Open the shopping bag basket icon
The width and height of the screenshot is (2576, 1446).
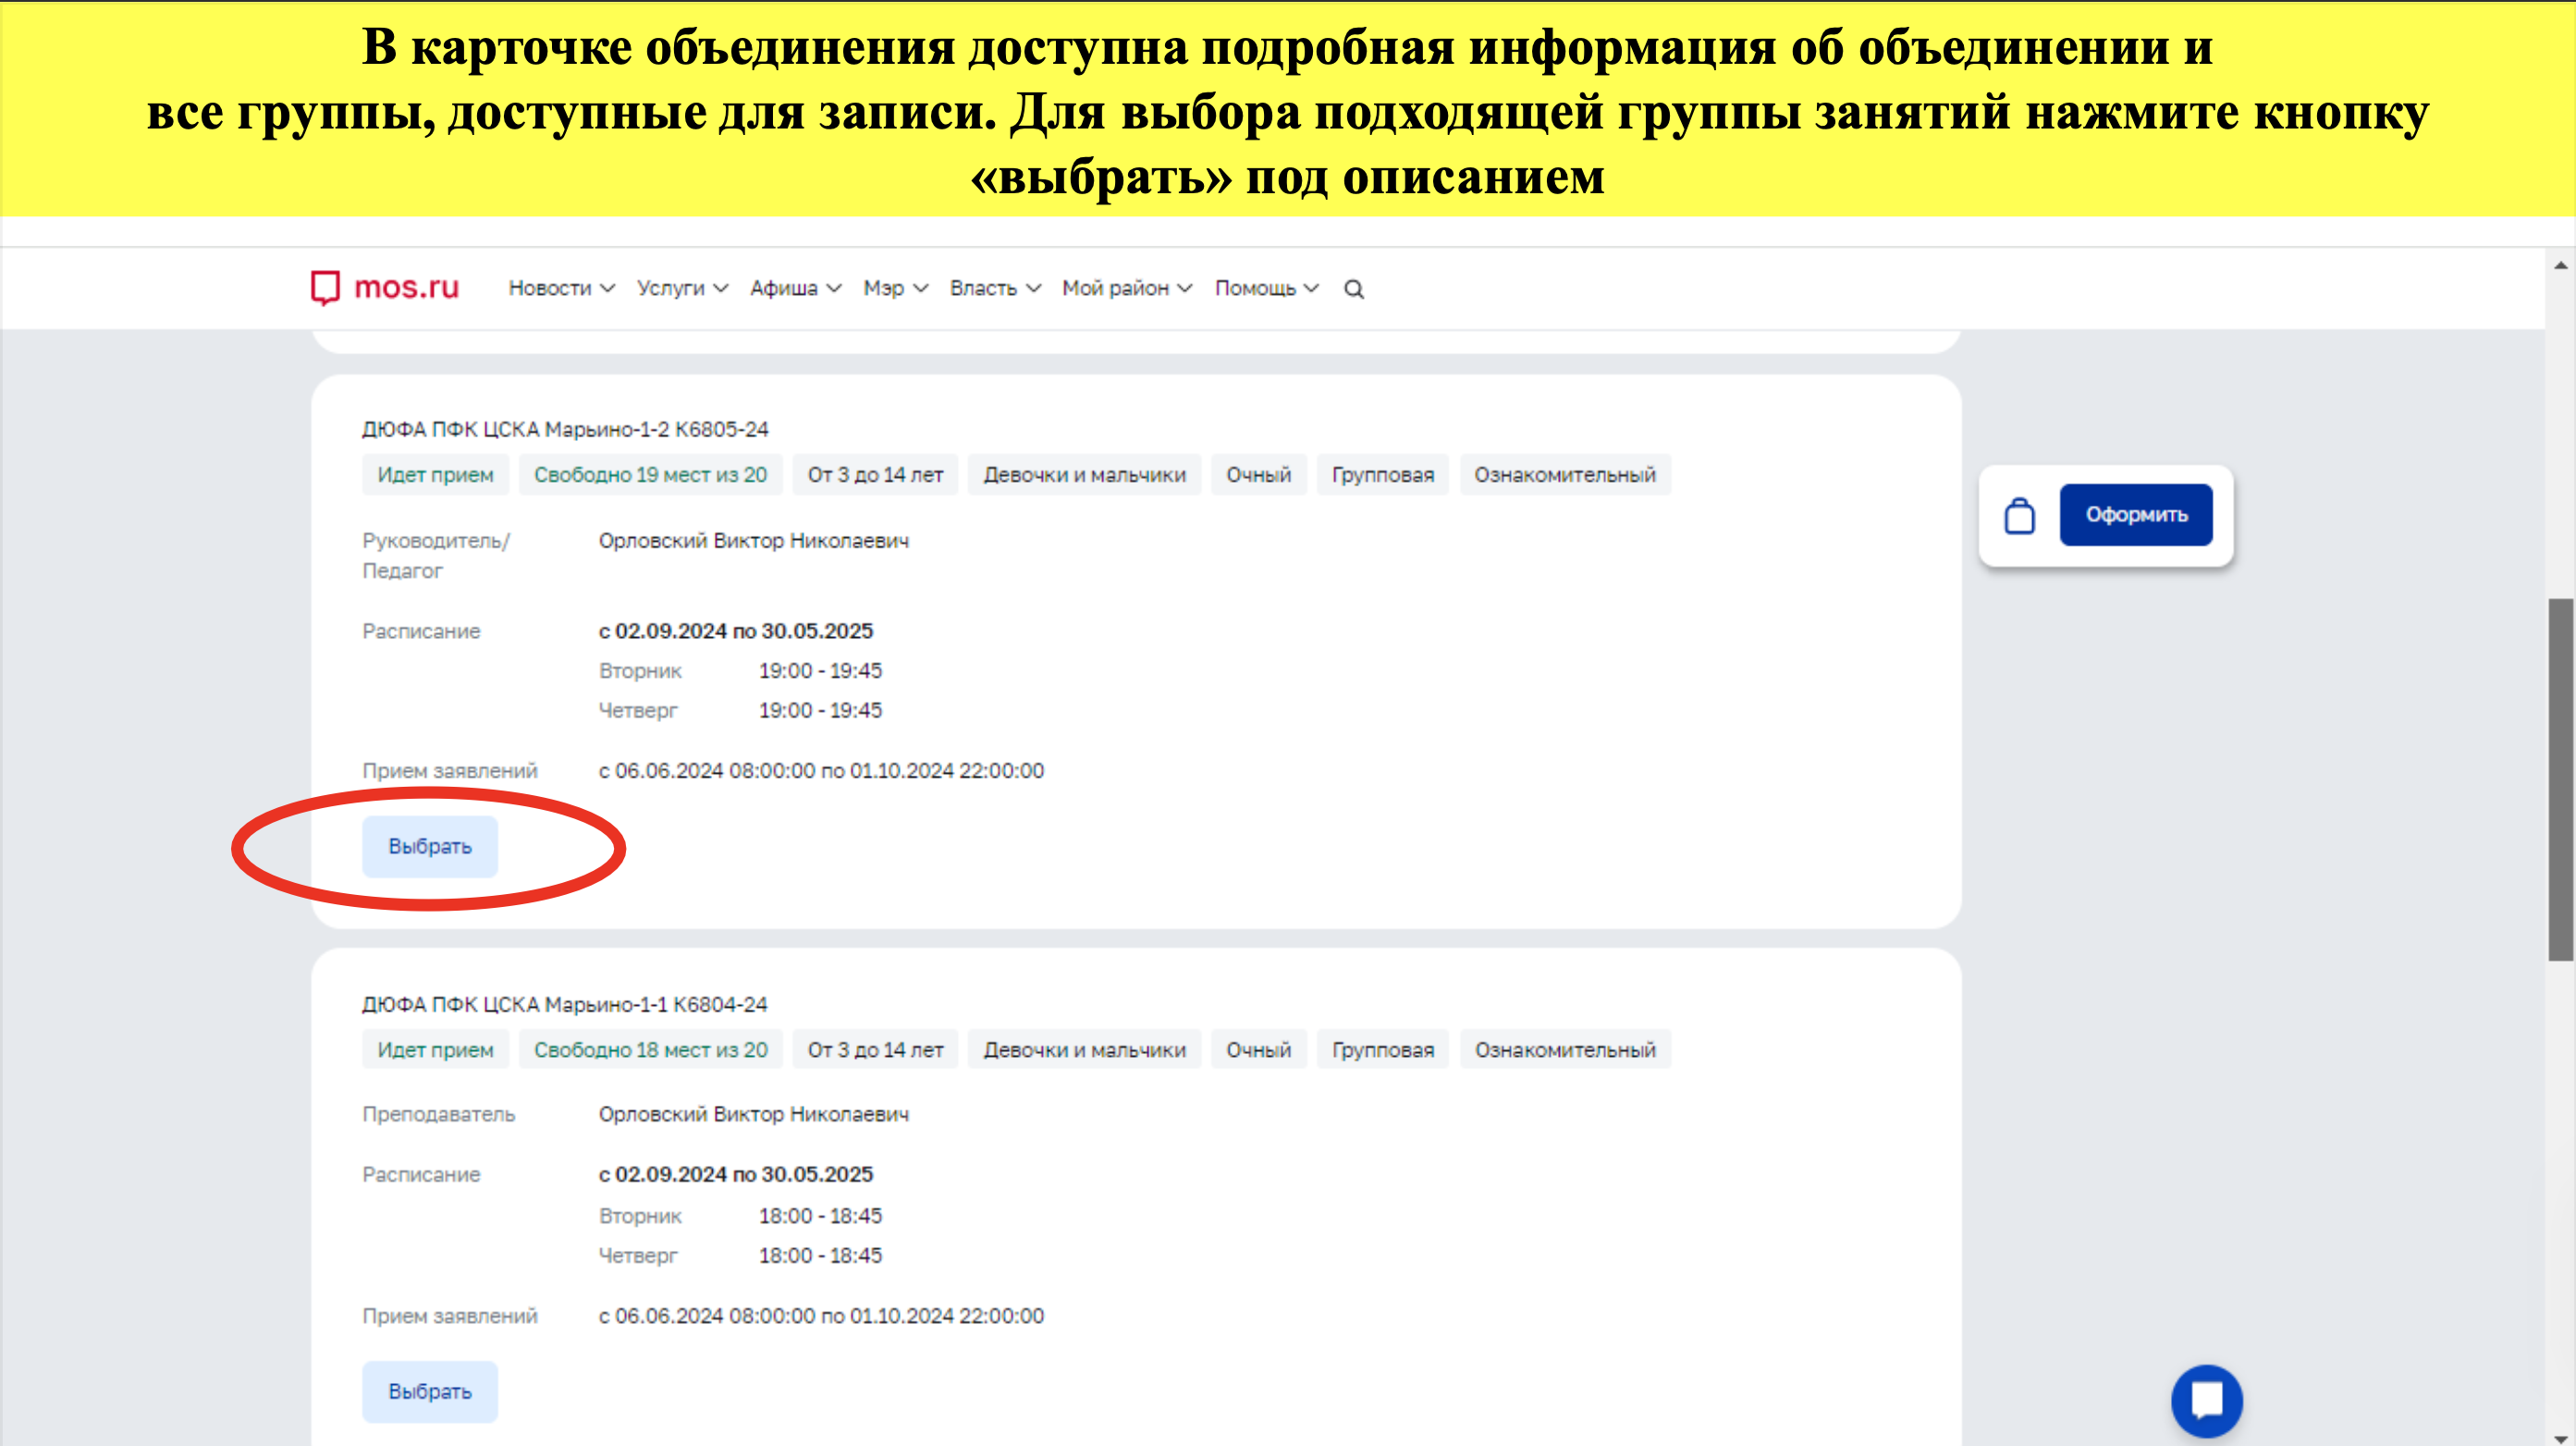(2019, 516)
